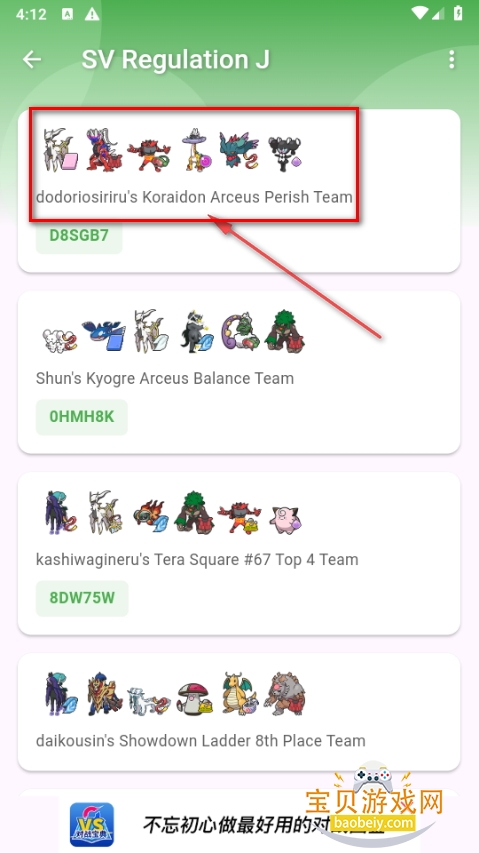Open the three-dot overflow menu
Screen dimensions: 479x853
coord(451,59)
